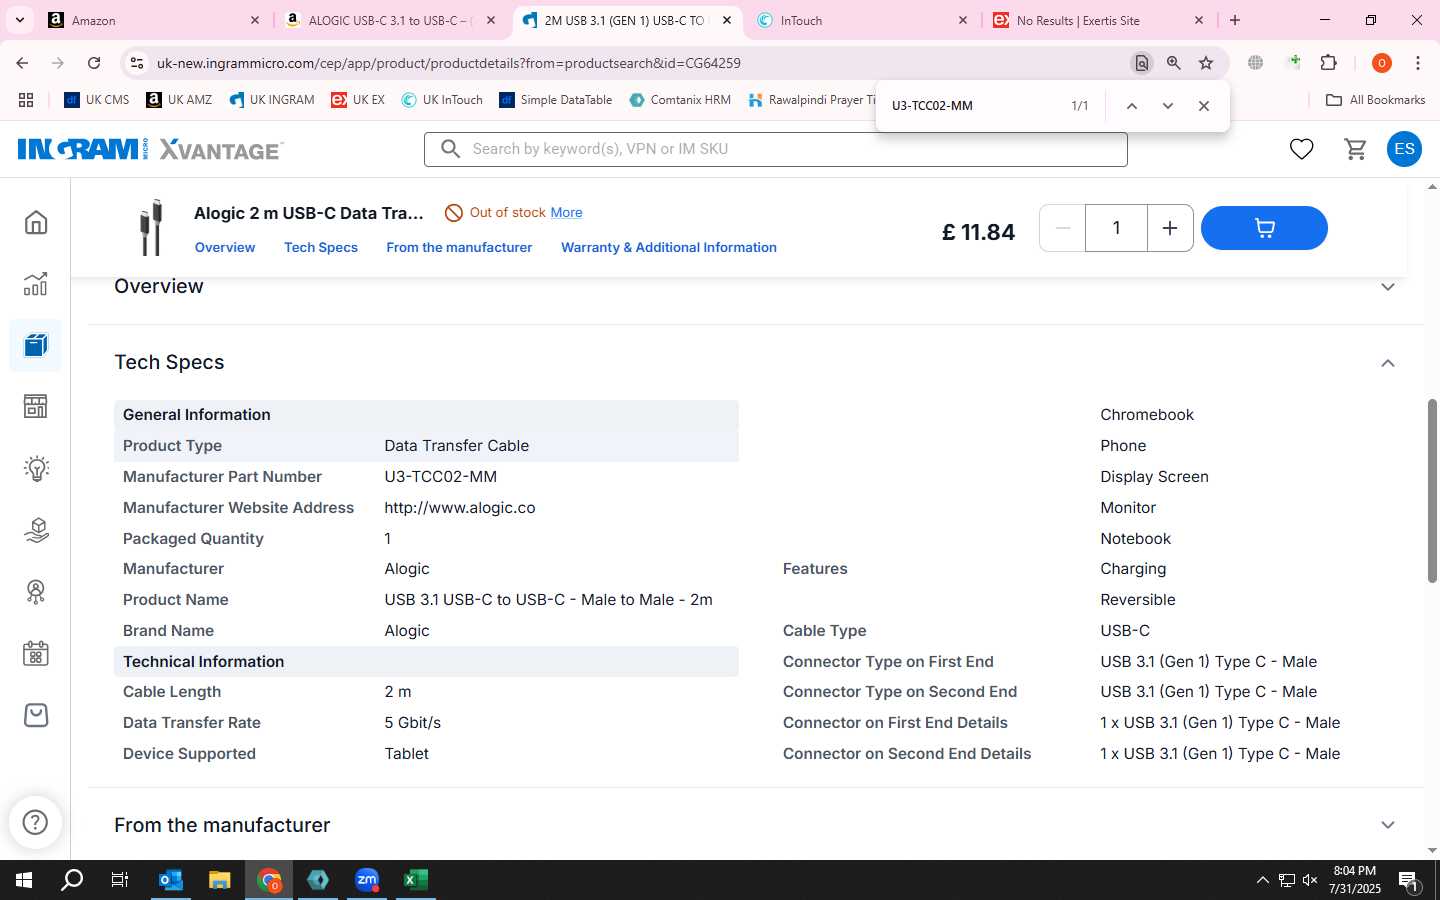
Task: Open File Explorer from the taskbar
Action: coord(219,880)
